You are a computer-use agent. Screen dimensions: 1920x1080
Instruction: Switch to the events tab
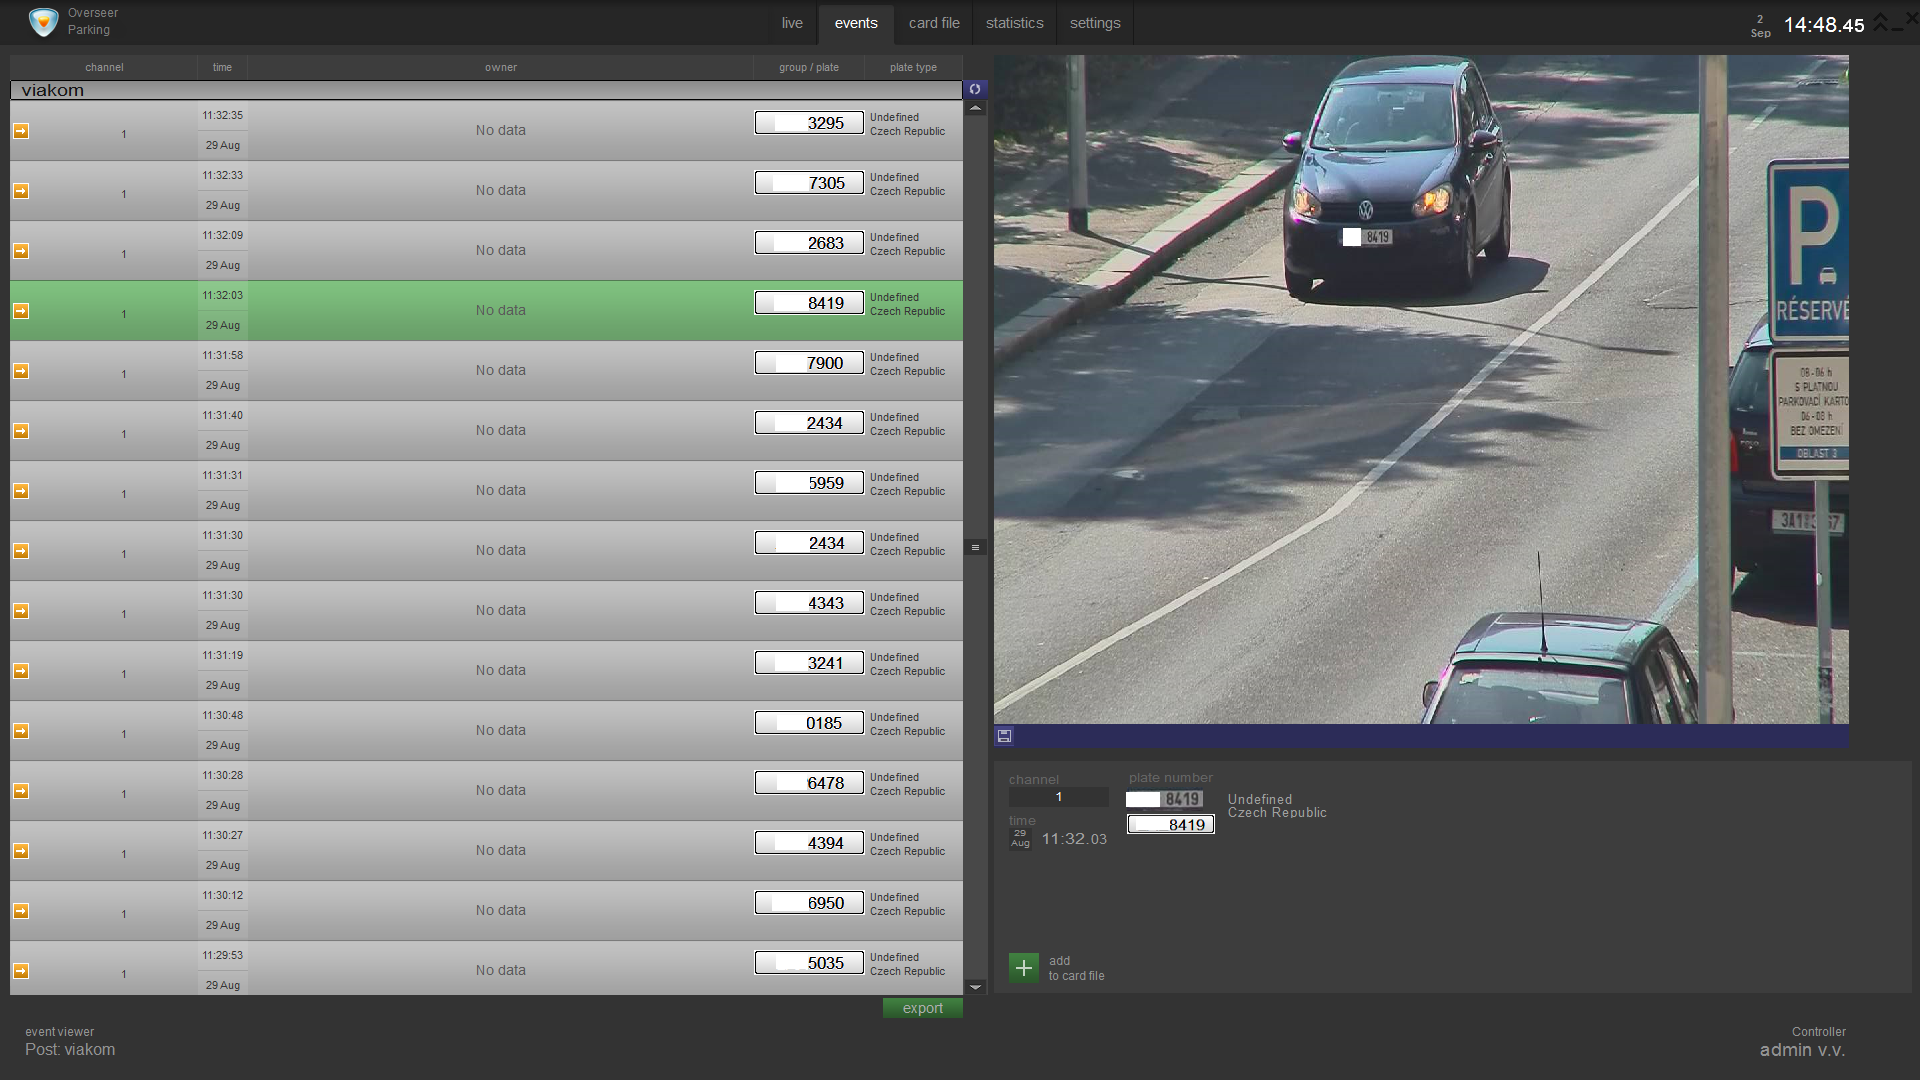[x=856, y=23]
